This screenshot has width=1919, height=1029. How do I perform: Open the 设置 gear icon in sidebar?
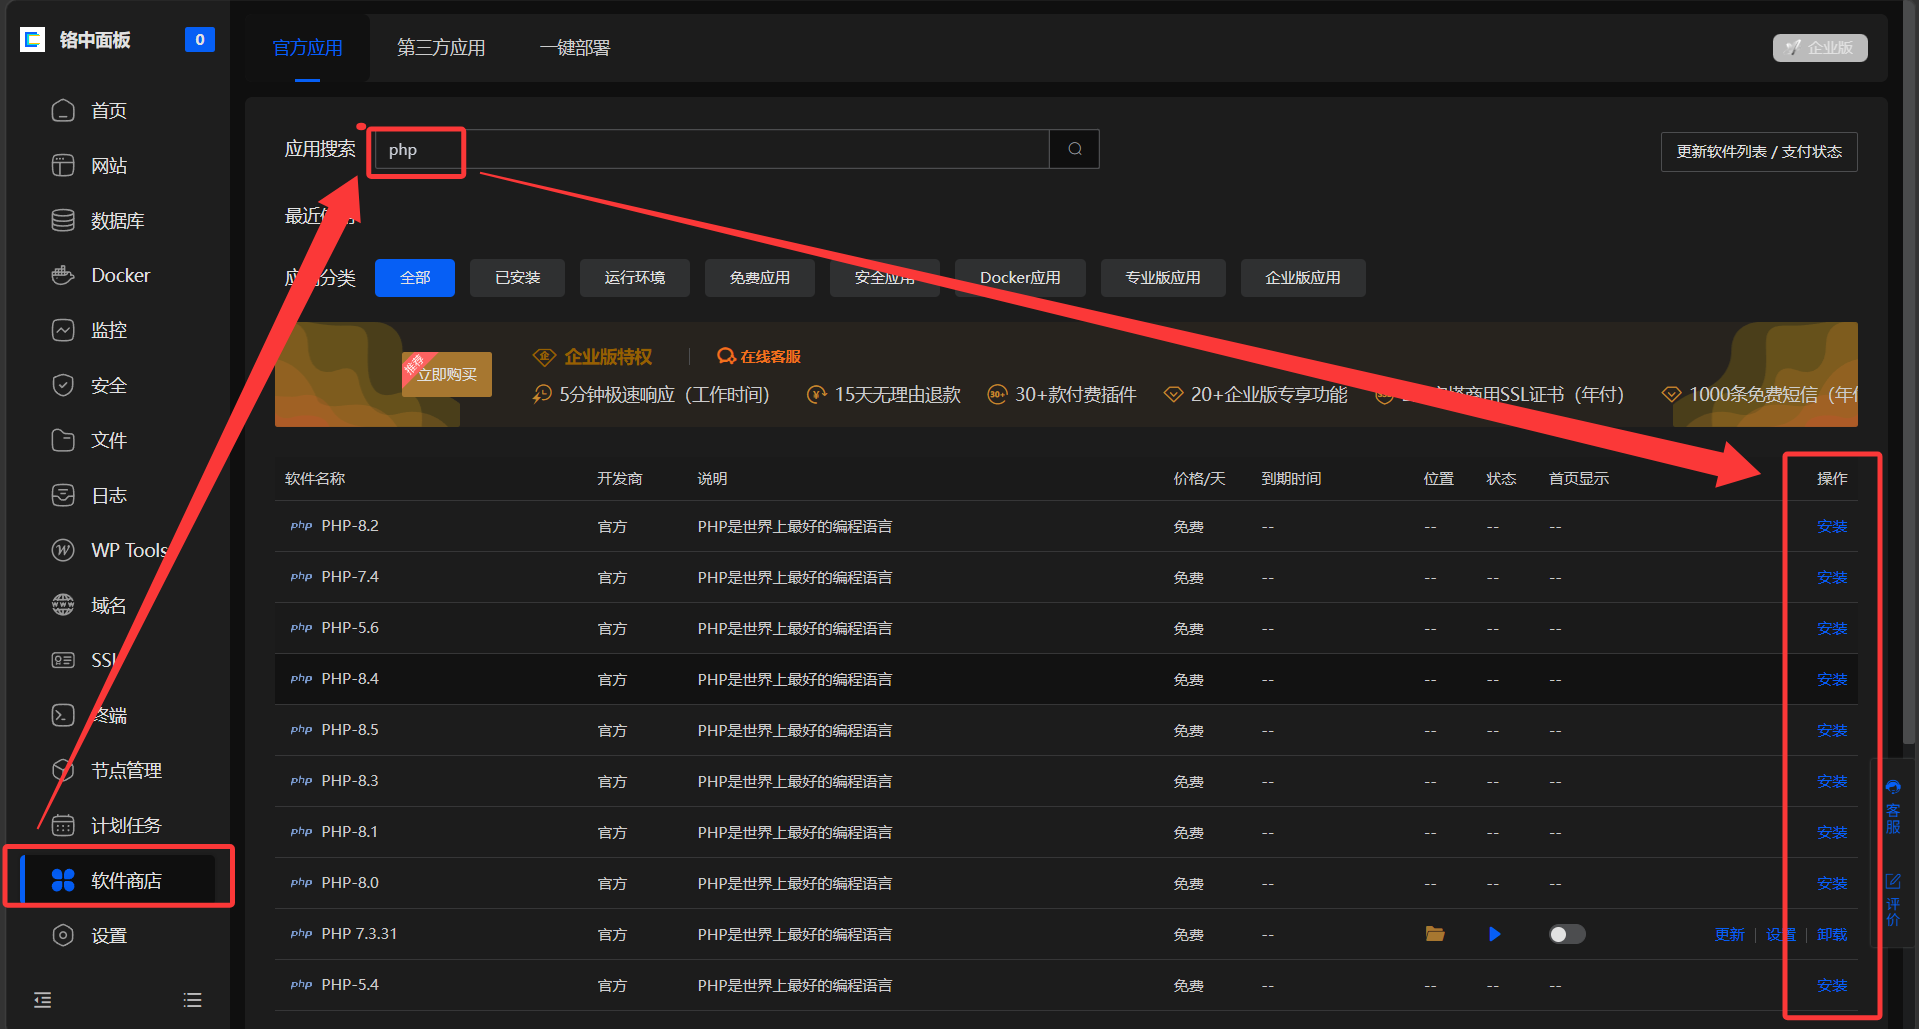point(63,935)
